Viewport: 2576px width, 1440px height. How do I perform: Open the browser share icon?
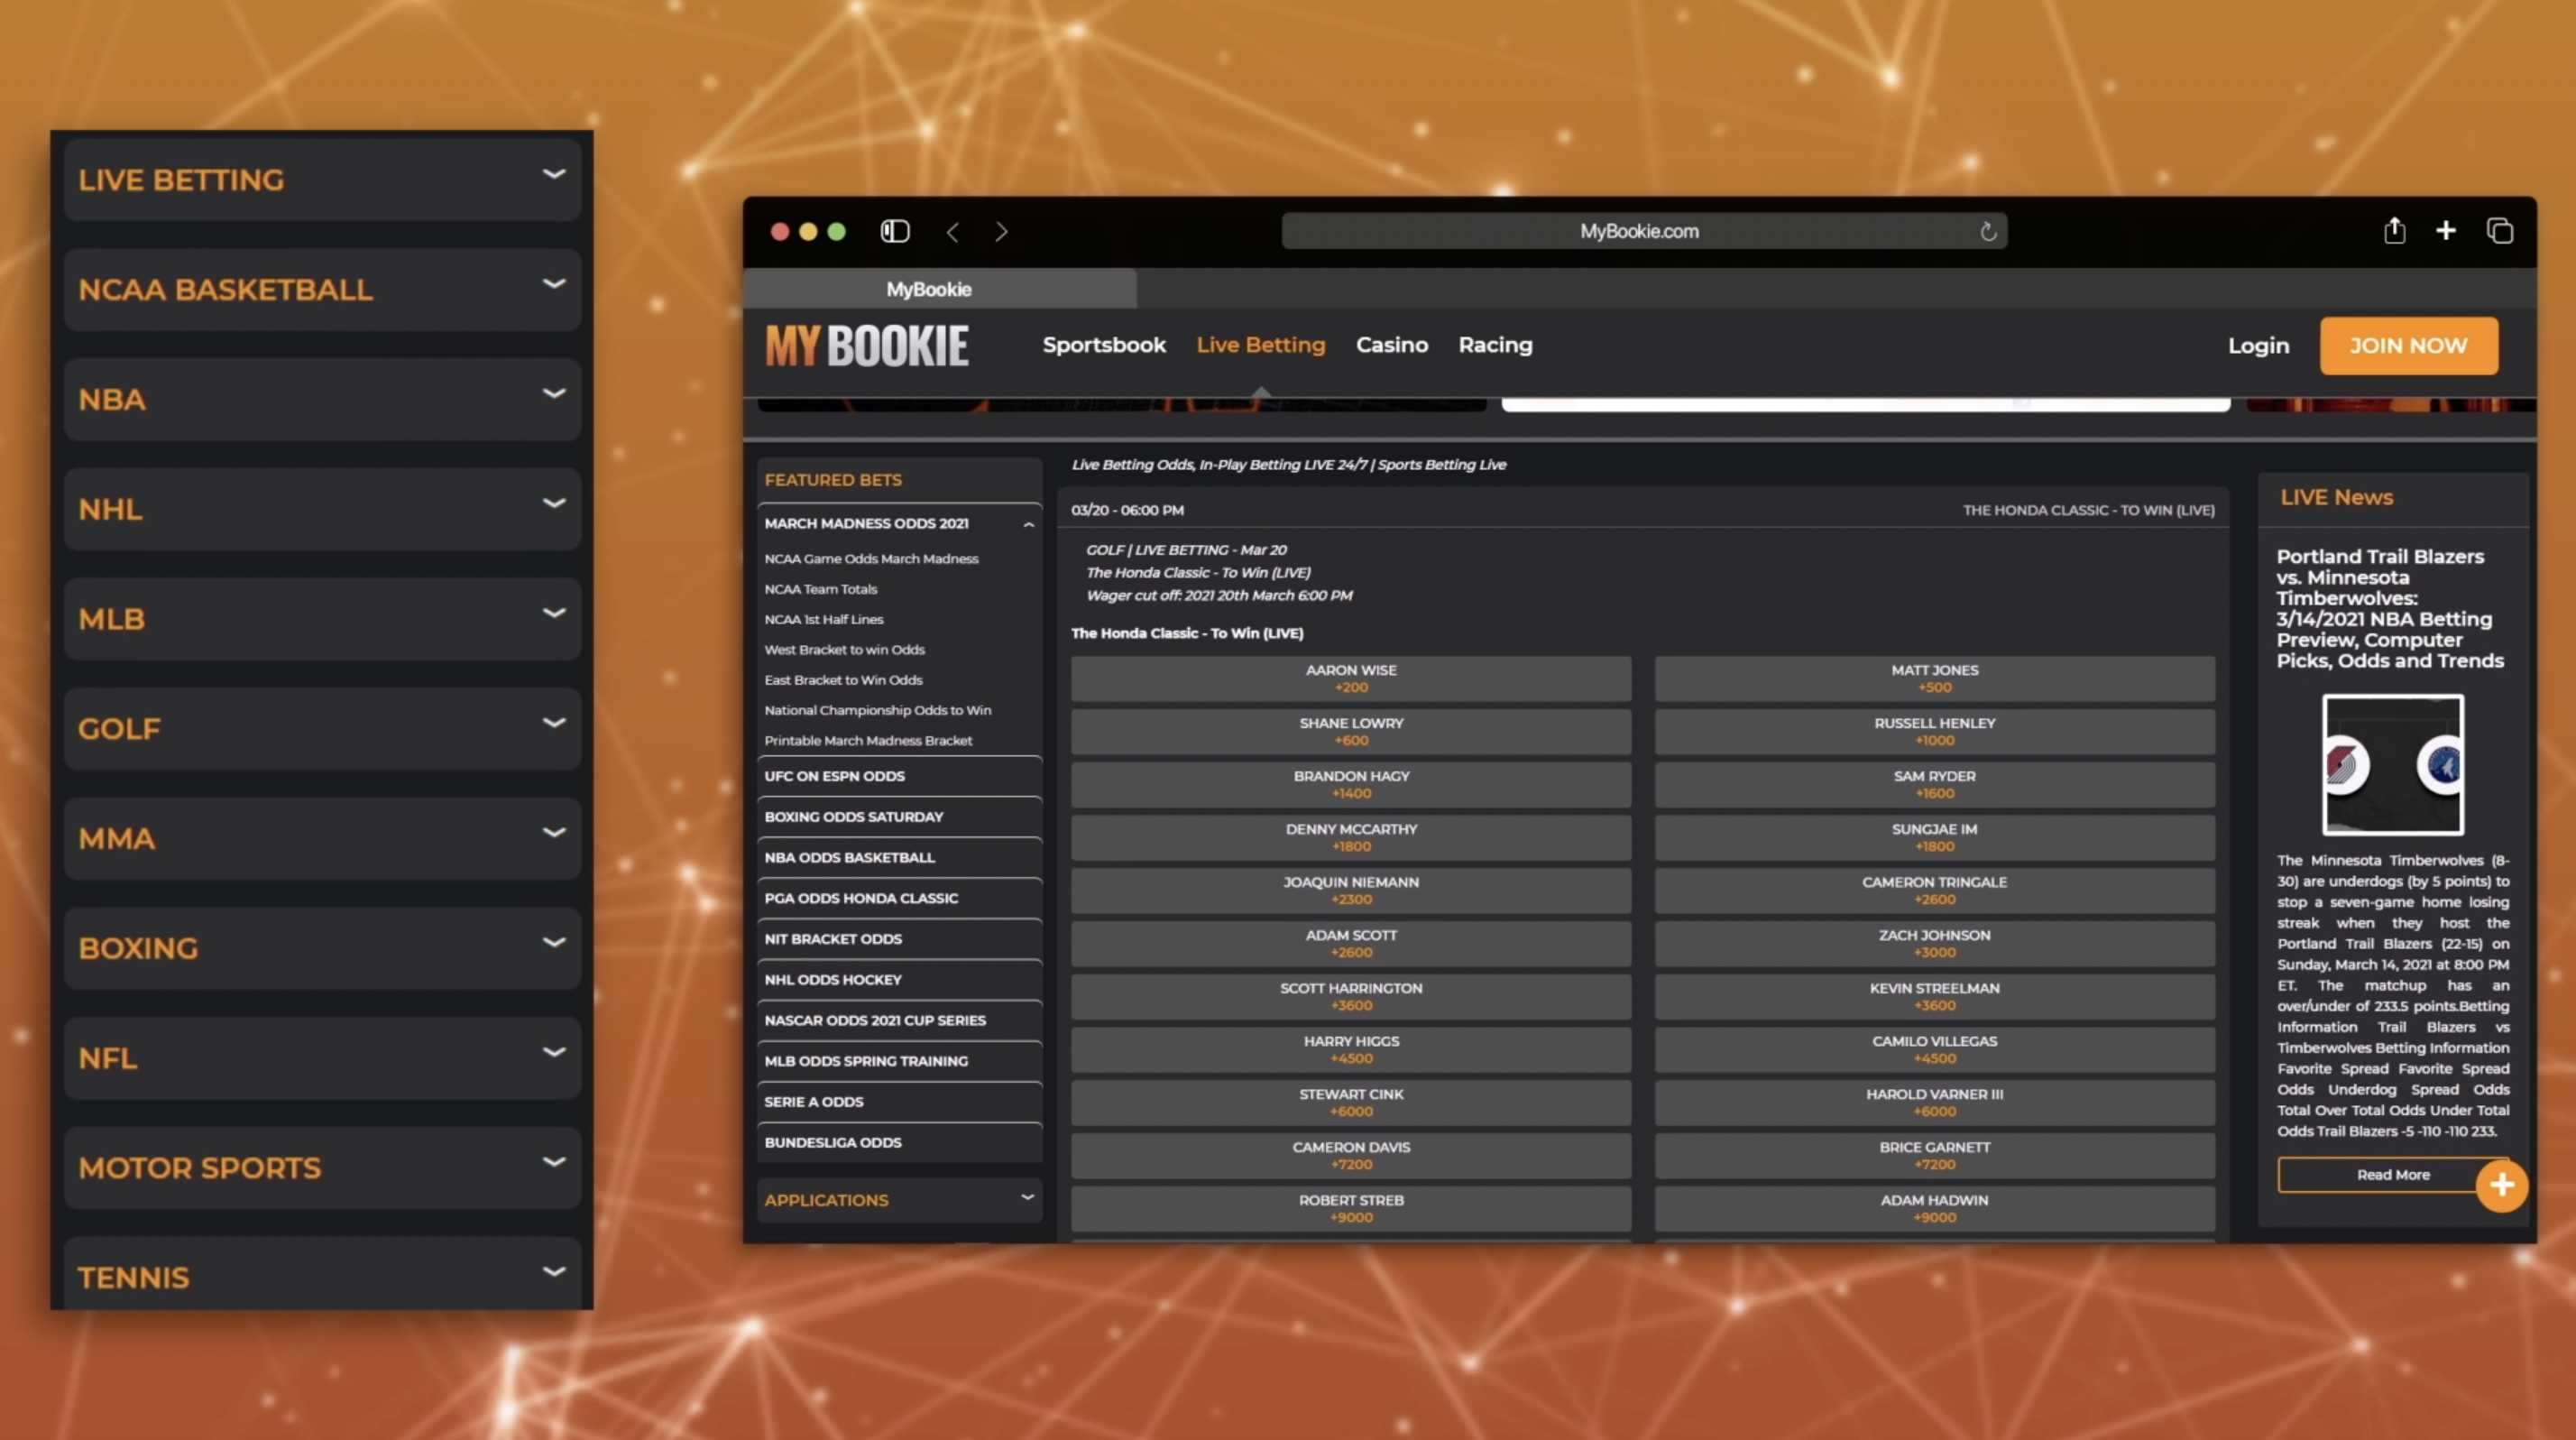[x=2394, y=230]
